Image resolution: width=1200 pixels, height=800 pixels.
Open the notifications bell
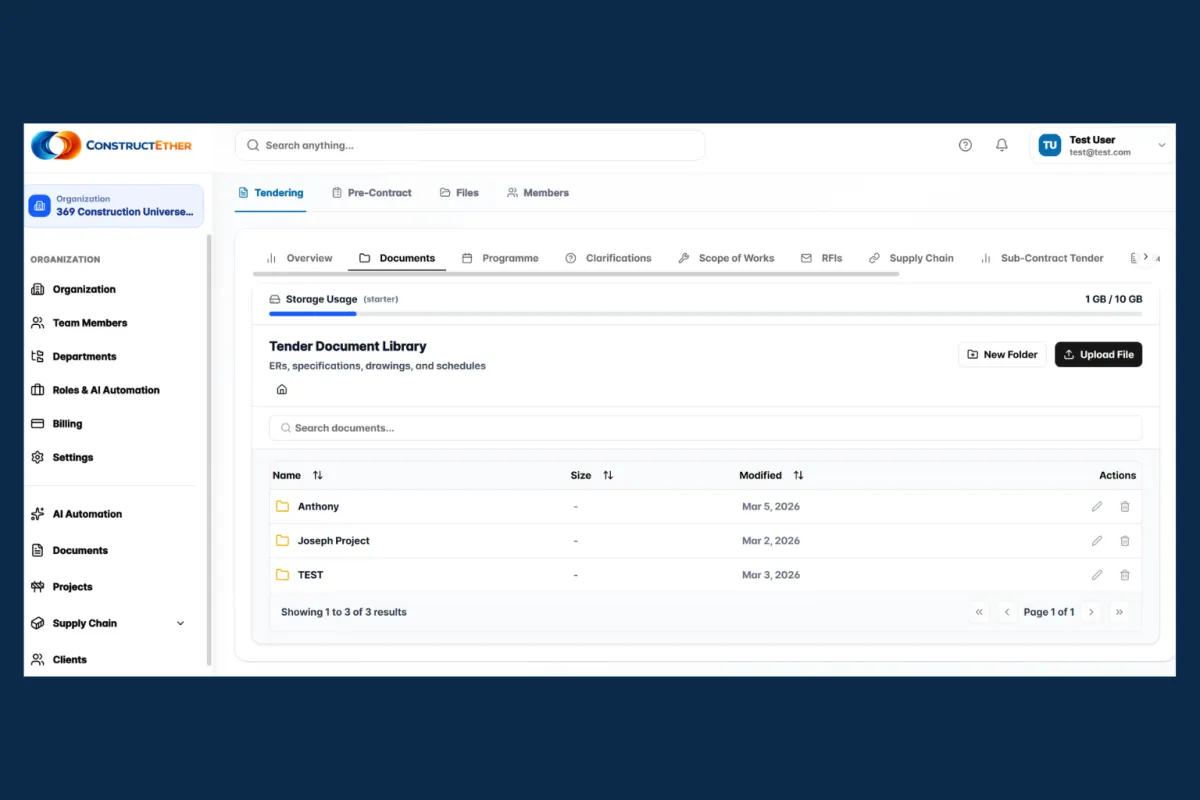1001,145
